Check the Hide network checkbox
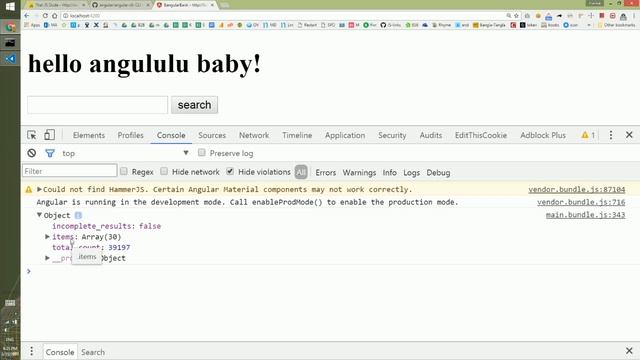The image size is (640, 360). tap(164, 171)
